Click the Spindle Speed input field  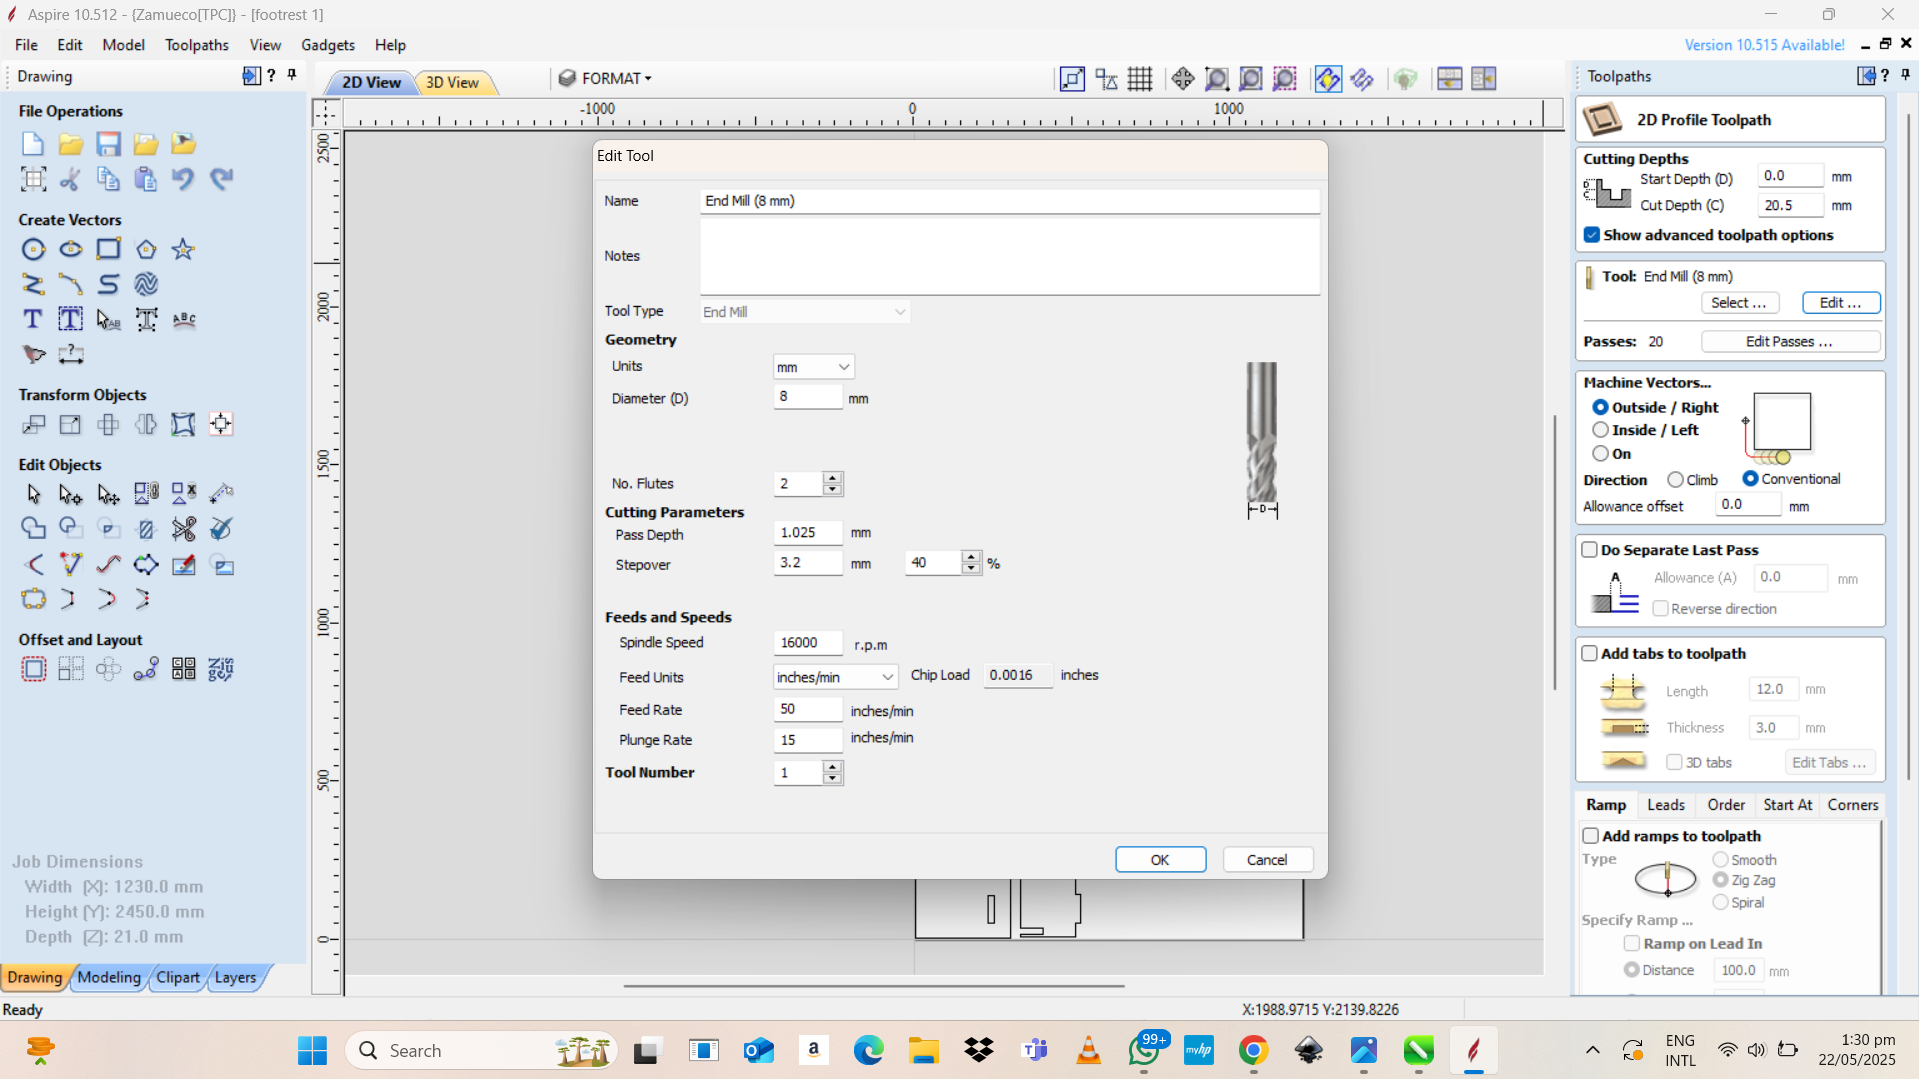click(x=808, y=643)
